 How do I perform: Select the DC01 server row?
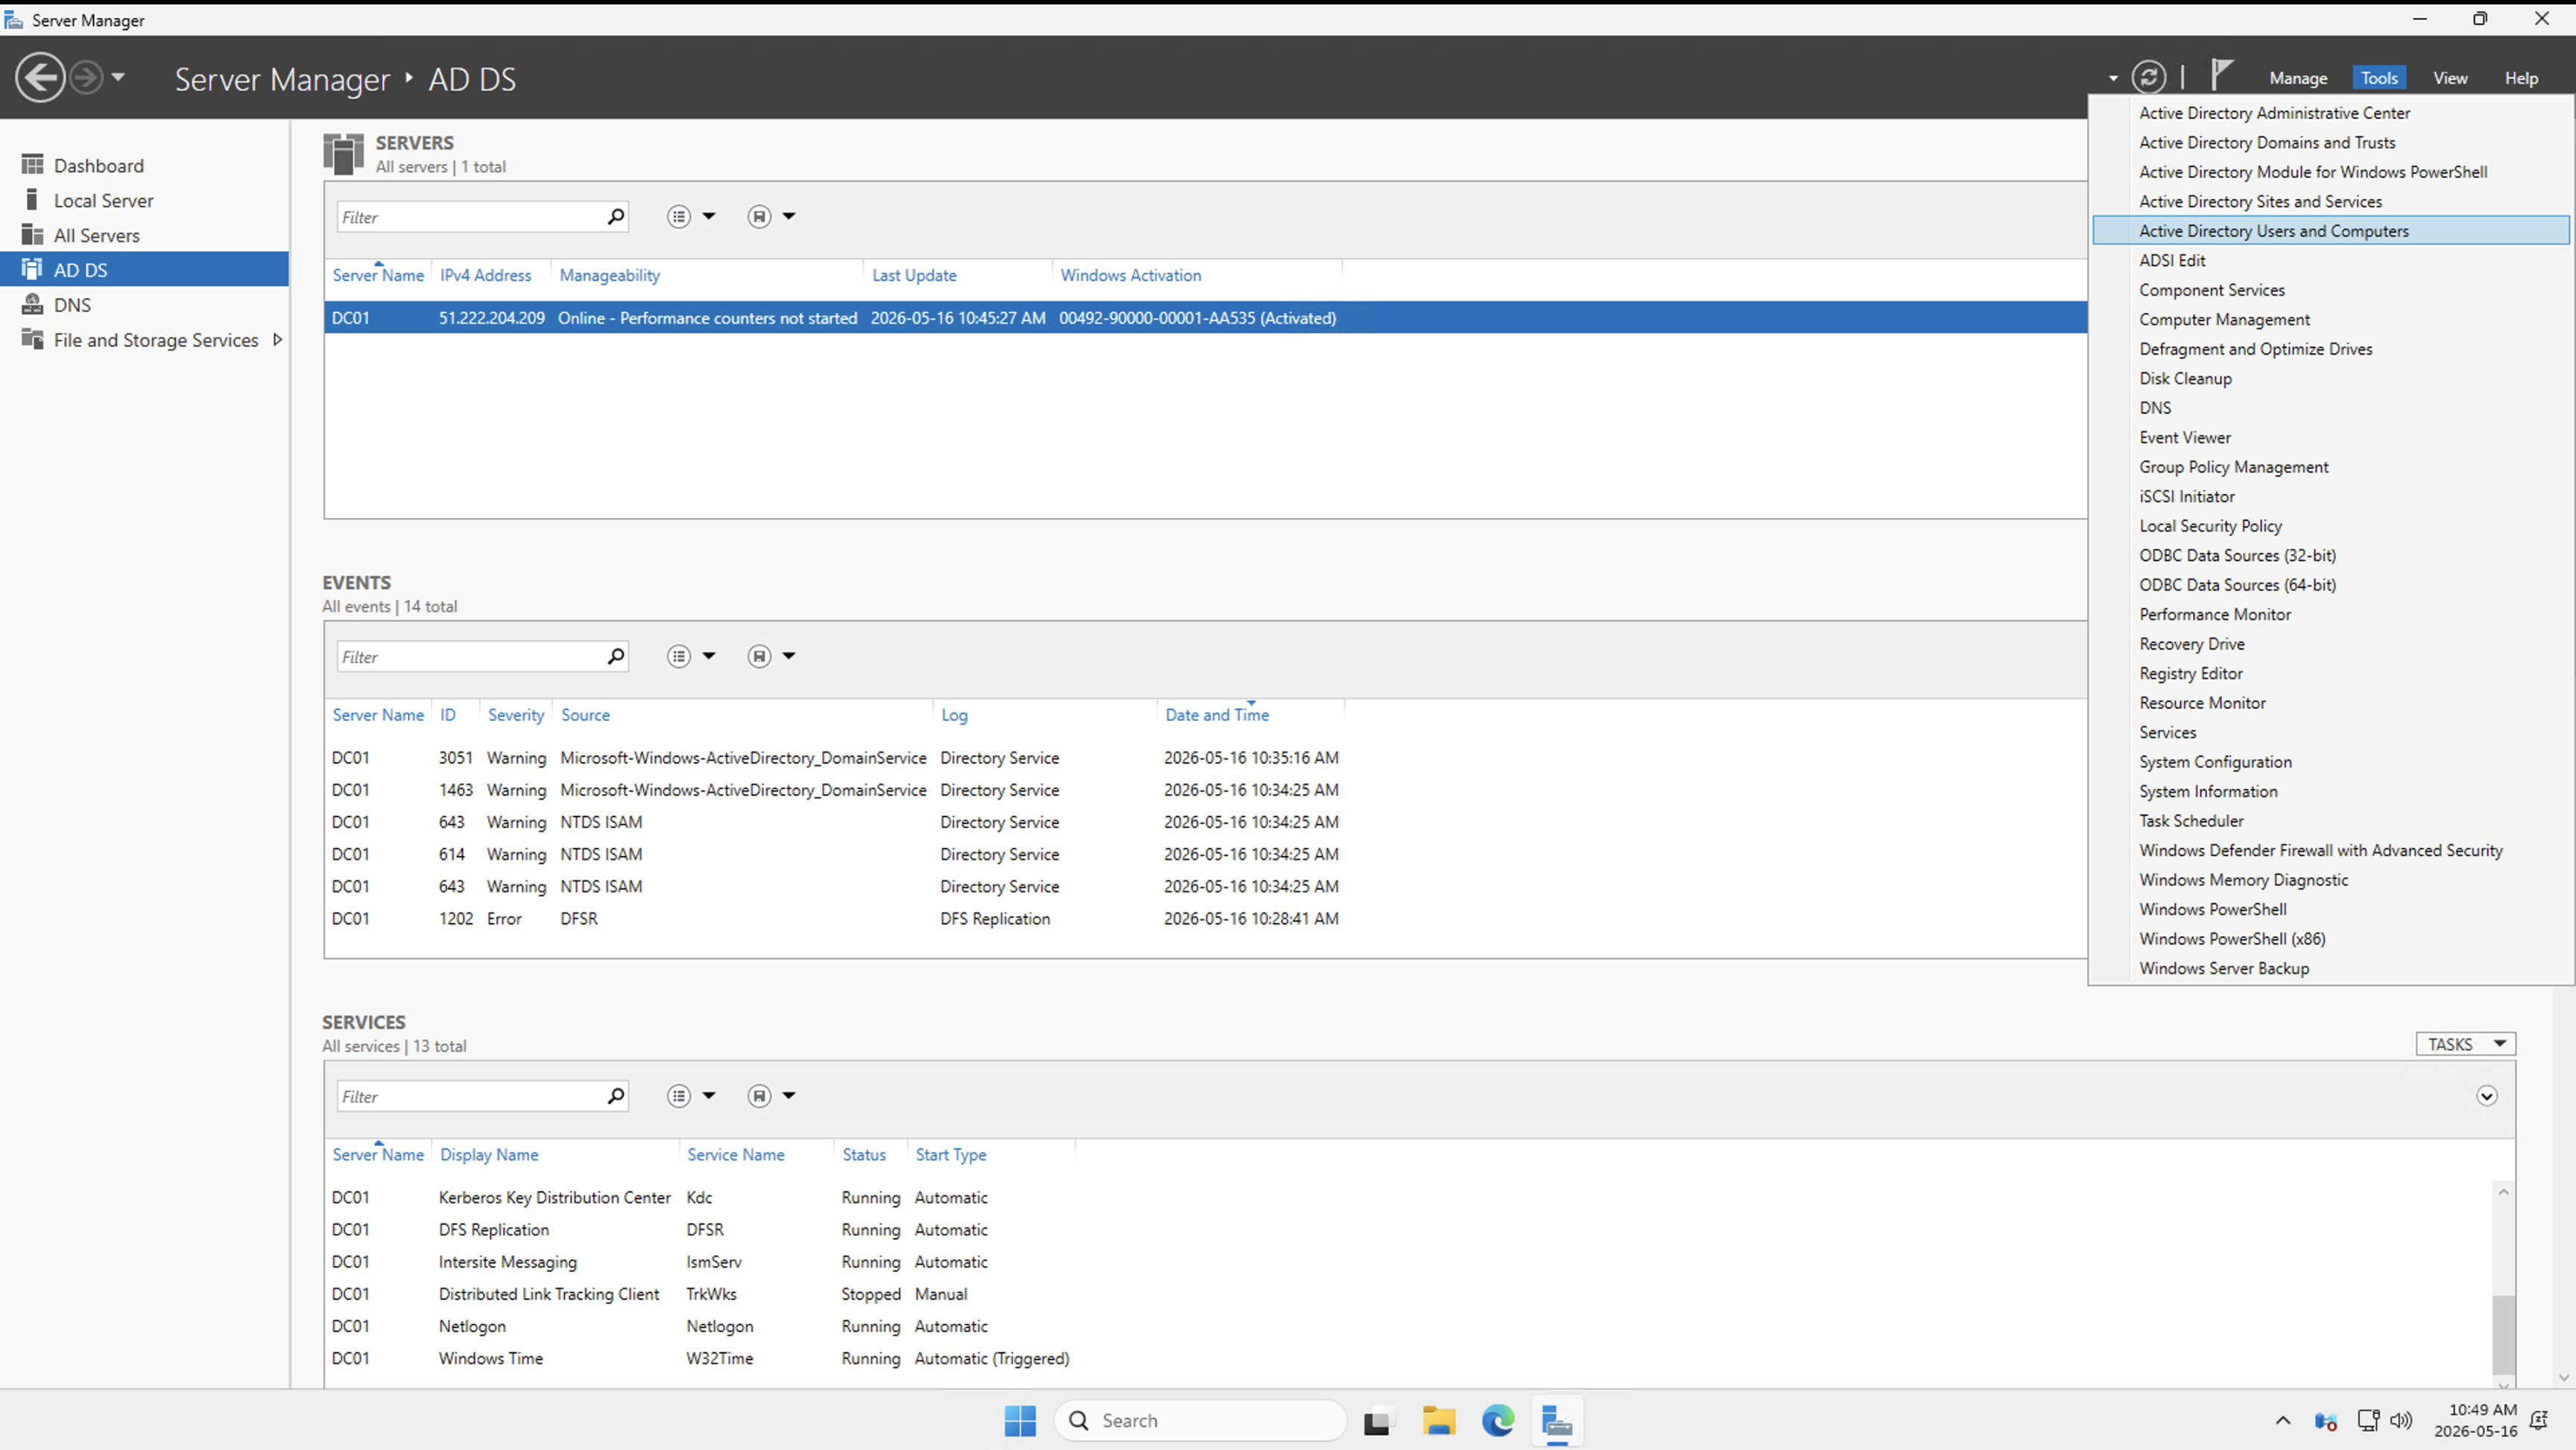1205,318
